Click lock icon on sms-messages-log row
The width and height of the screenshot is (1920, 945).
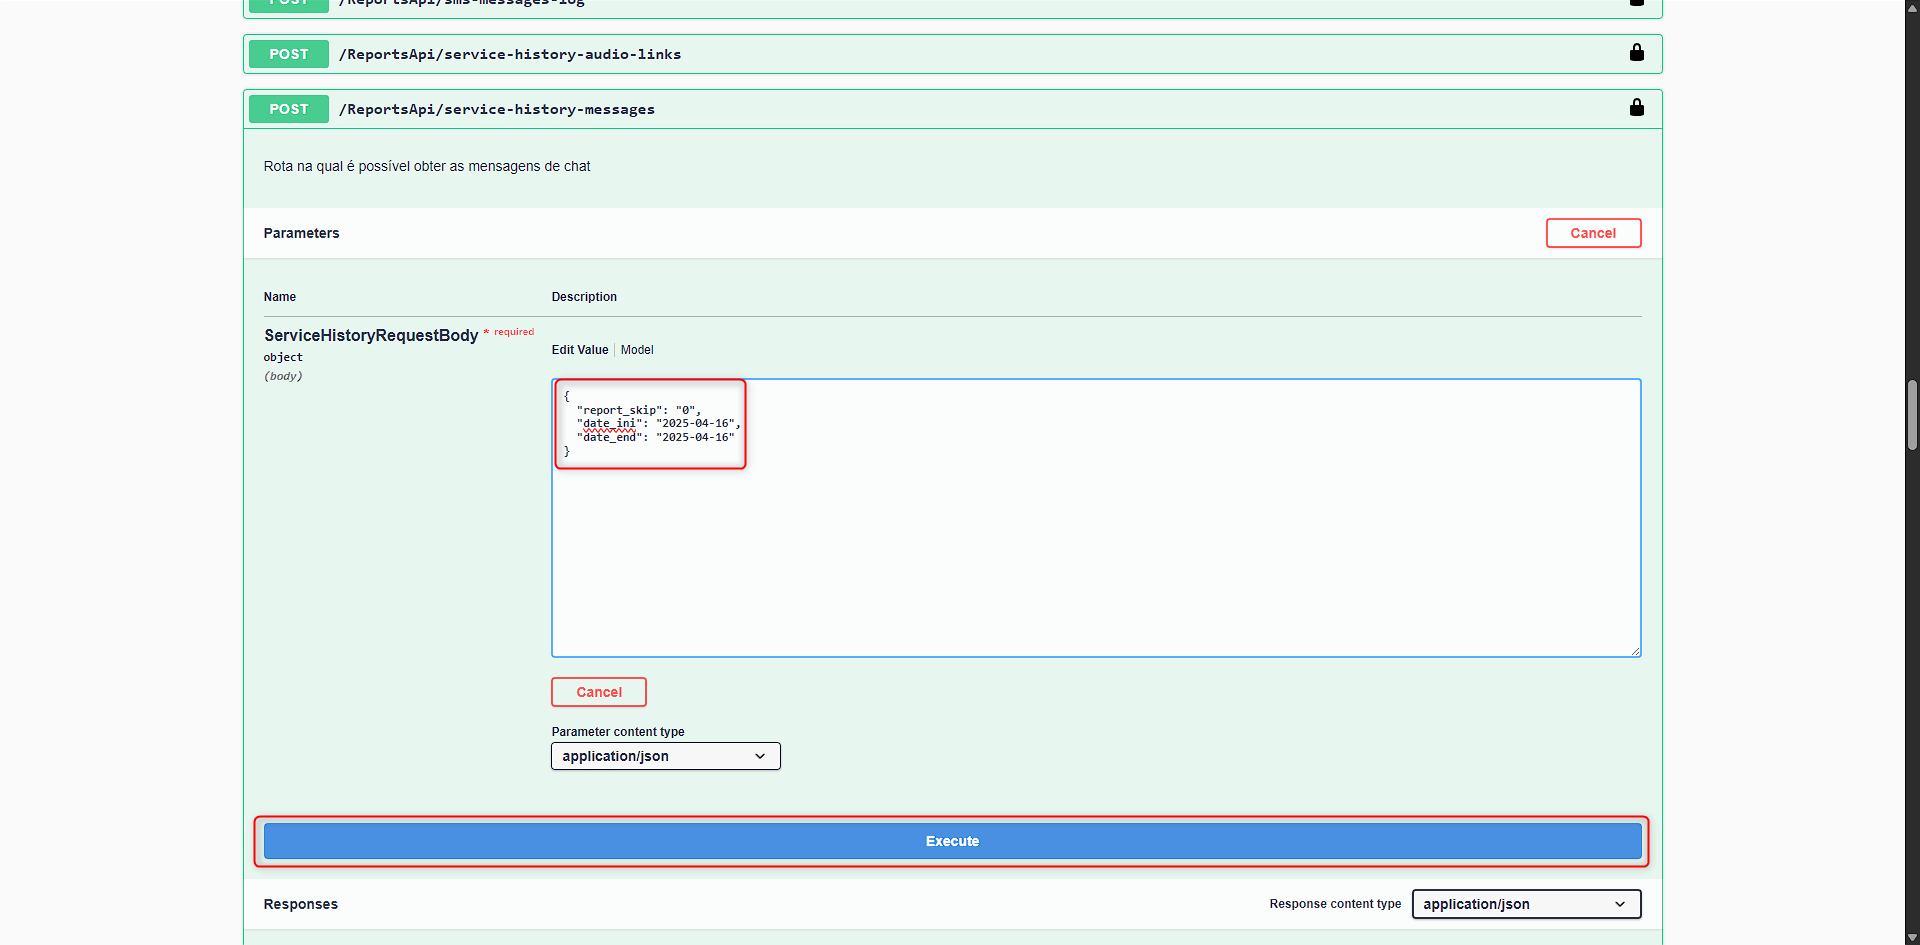[1636, 3]
